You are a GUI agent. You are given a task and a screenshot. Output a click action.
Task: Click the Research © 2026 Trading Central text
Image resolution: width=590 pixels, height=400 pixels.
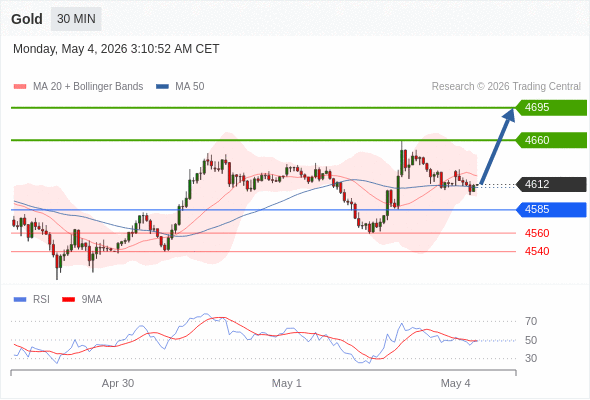tap(506, 87)
